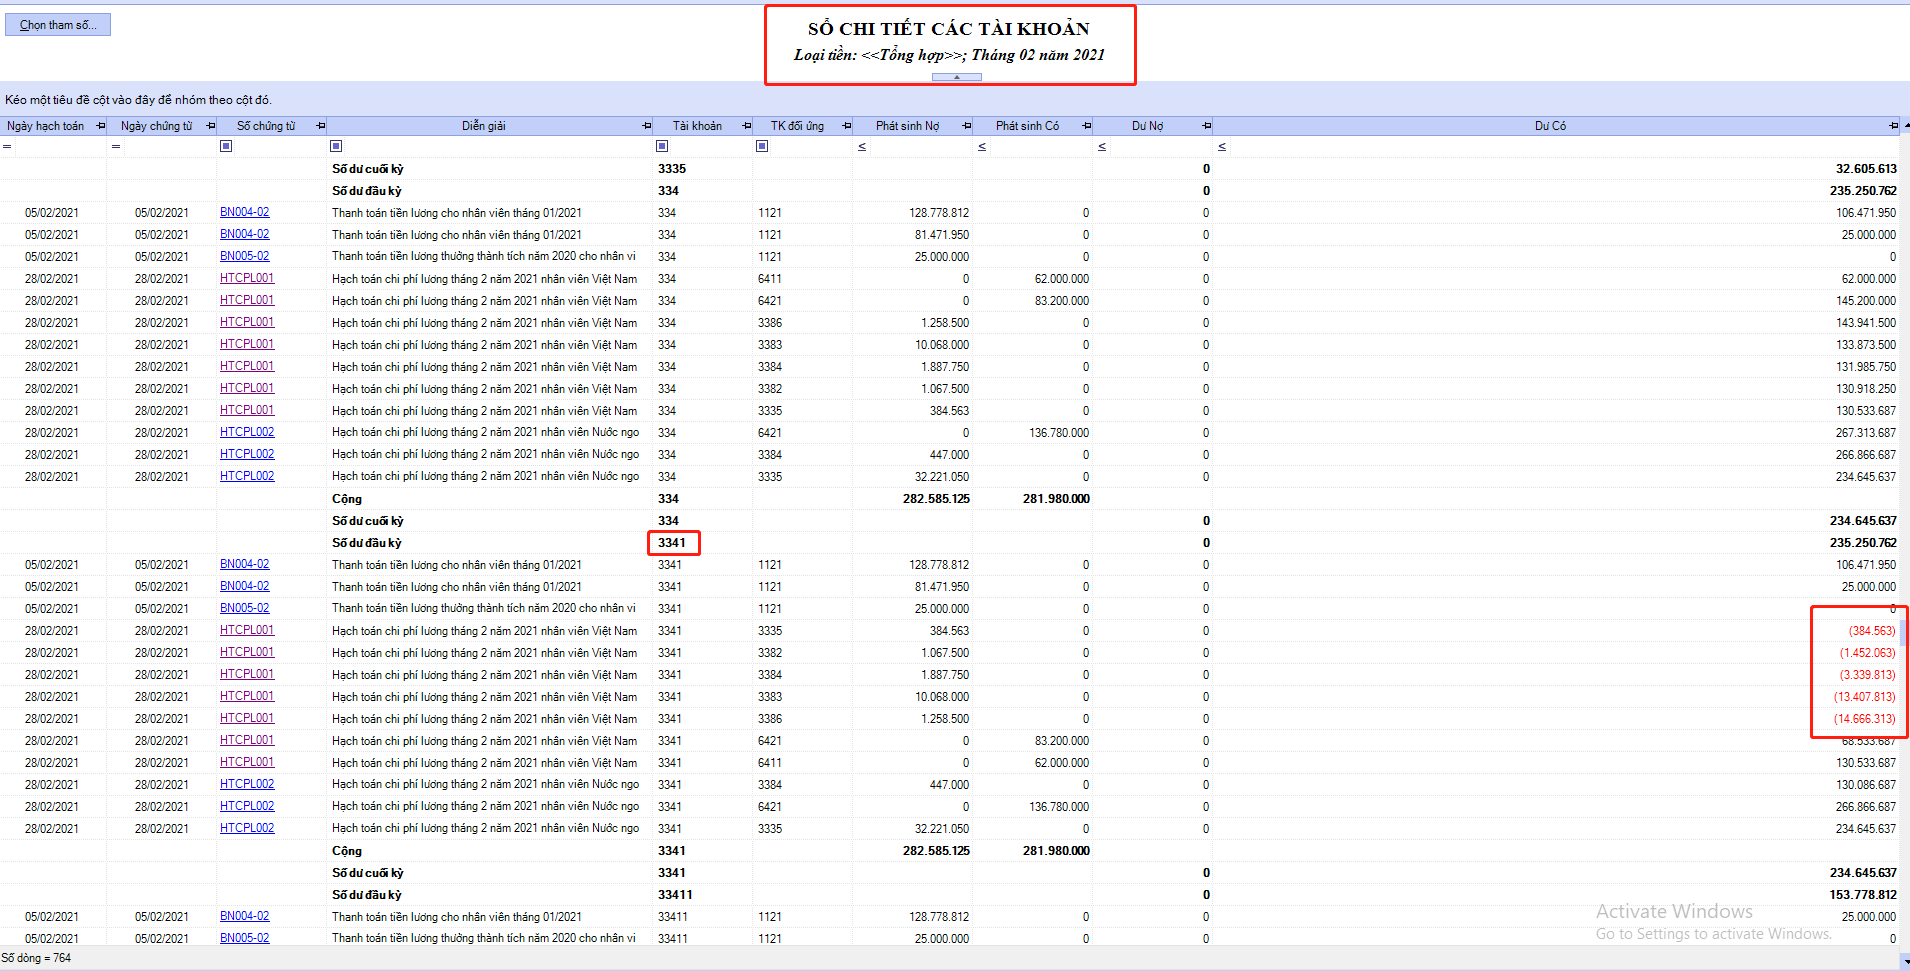Change filter operator for Phát sinh Nợ
Image resolution: width=1910 pixels, height=971 pixels.
click(x=862, y=147)
